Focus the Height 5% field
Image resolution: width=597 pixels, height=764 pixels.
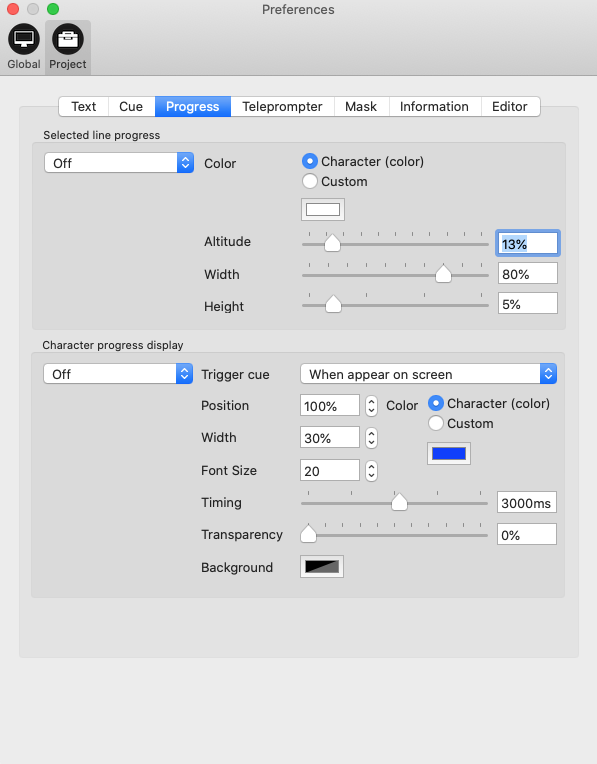(528, 304)
